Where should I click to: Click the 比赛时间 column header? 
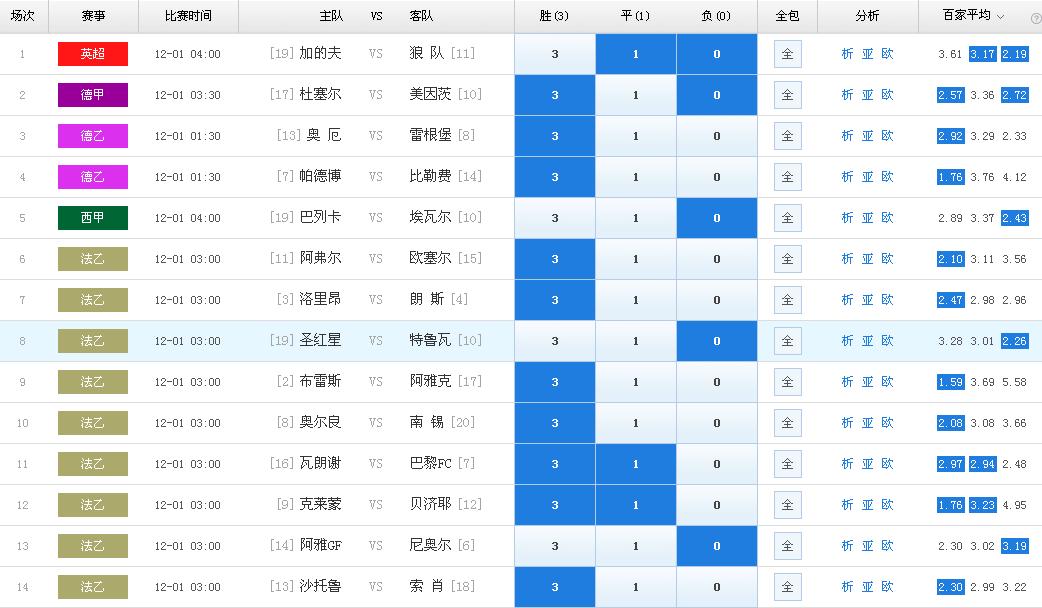pyautogui.click(x=188, y=16)
